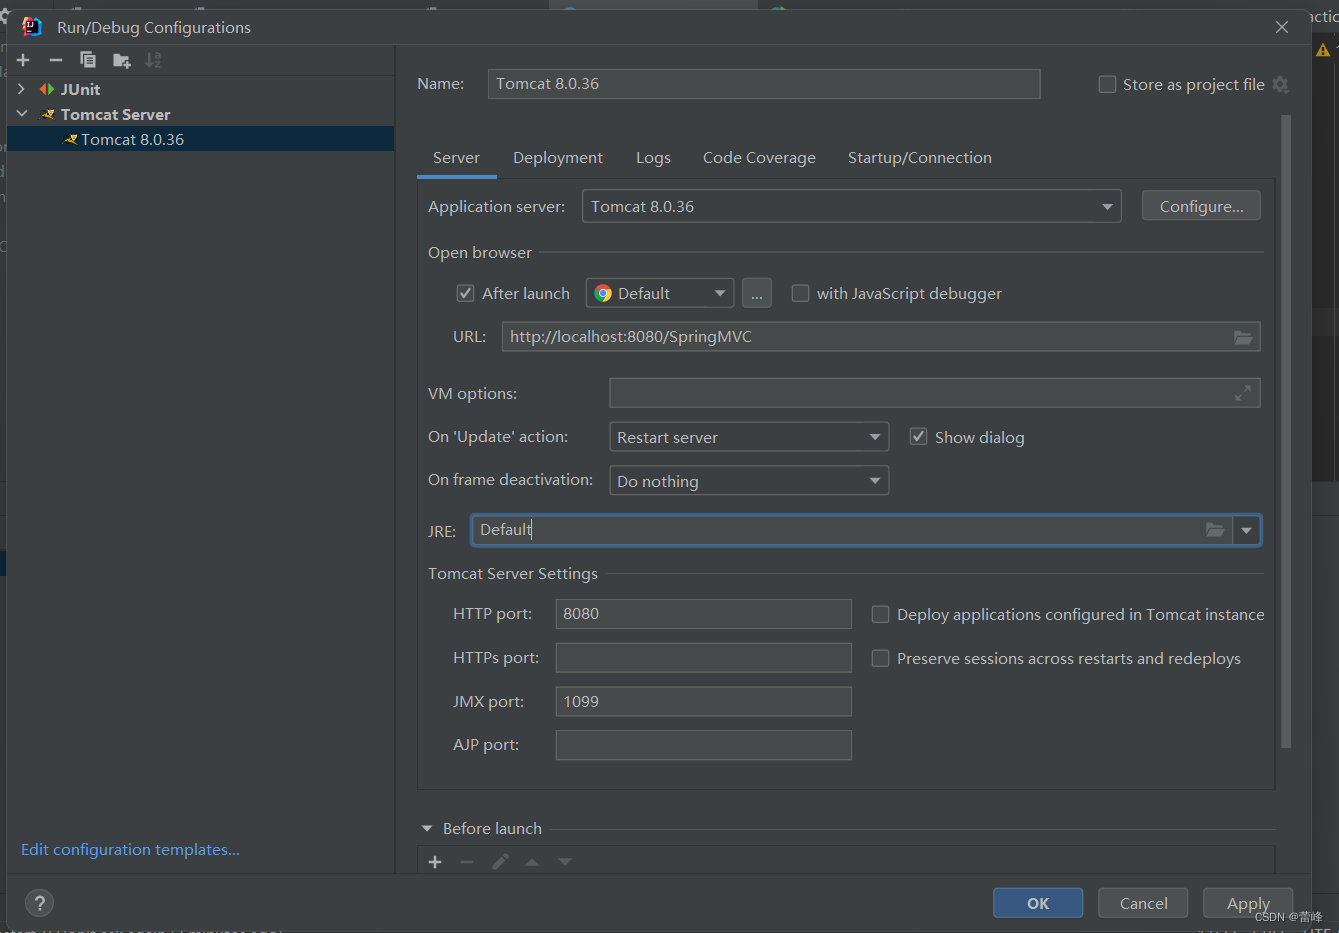Browse for URL using the folder icon
Viewport: 1339px width, 933px height.
[1243, 337]
